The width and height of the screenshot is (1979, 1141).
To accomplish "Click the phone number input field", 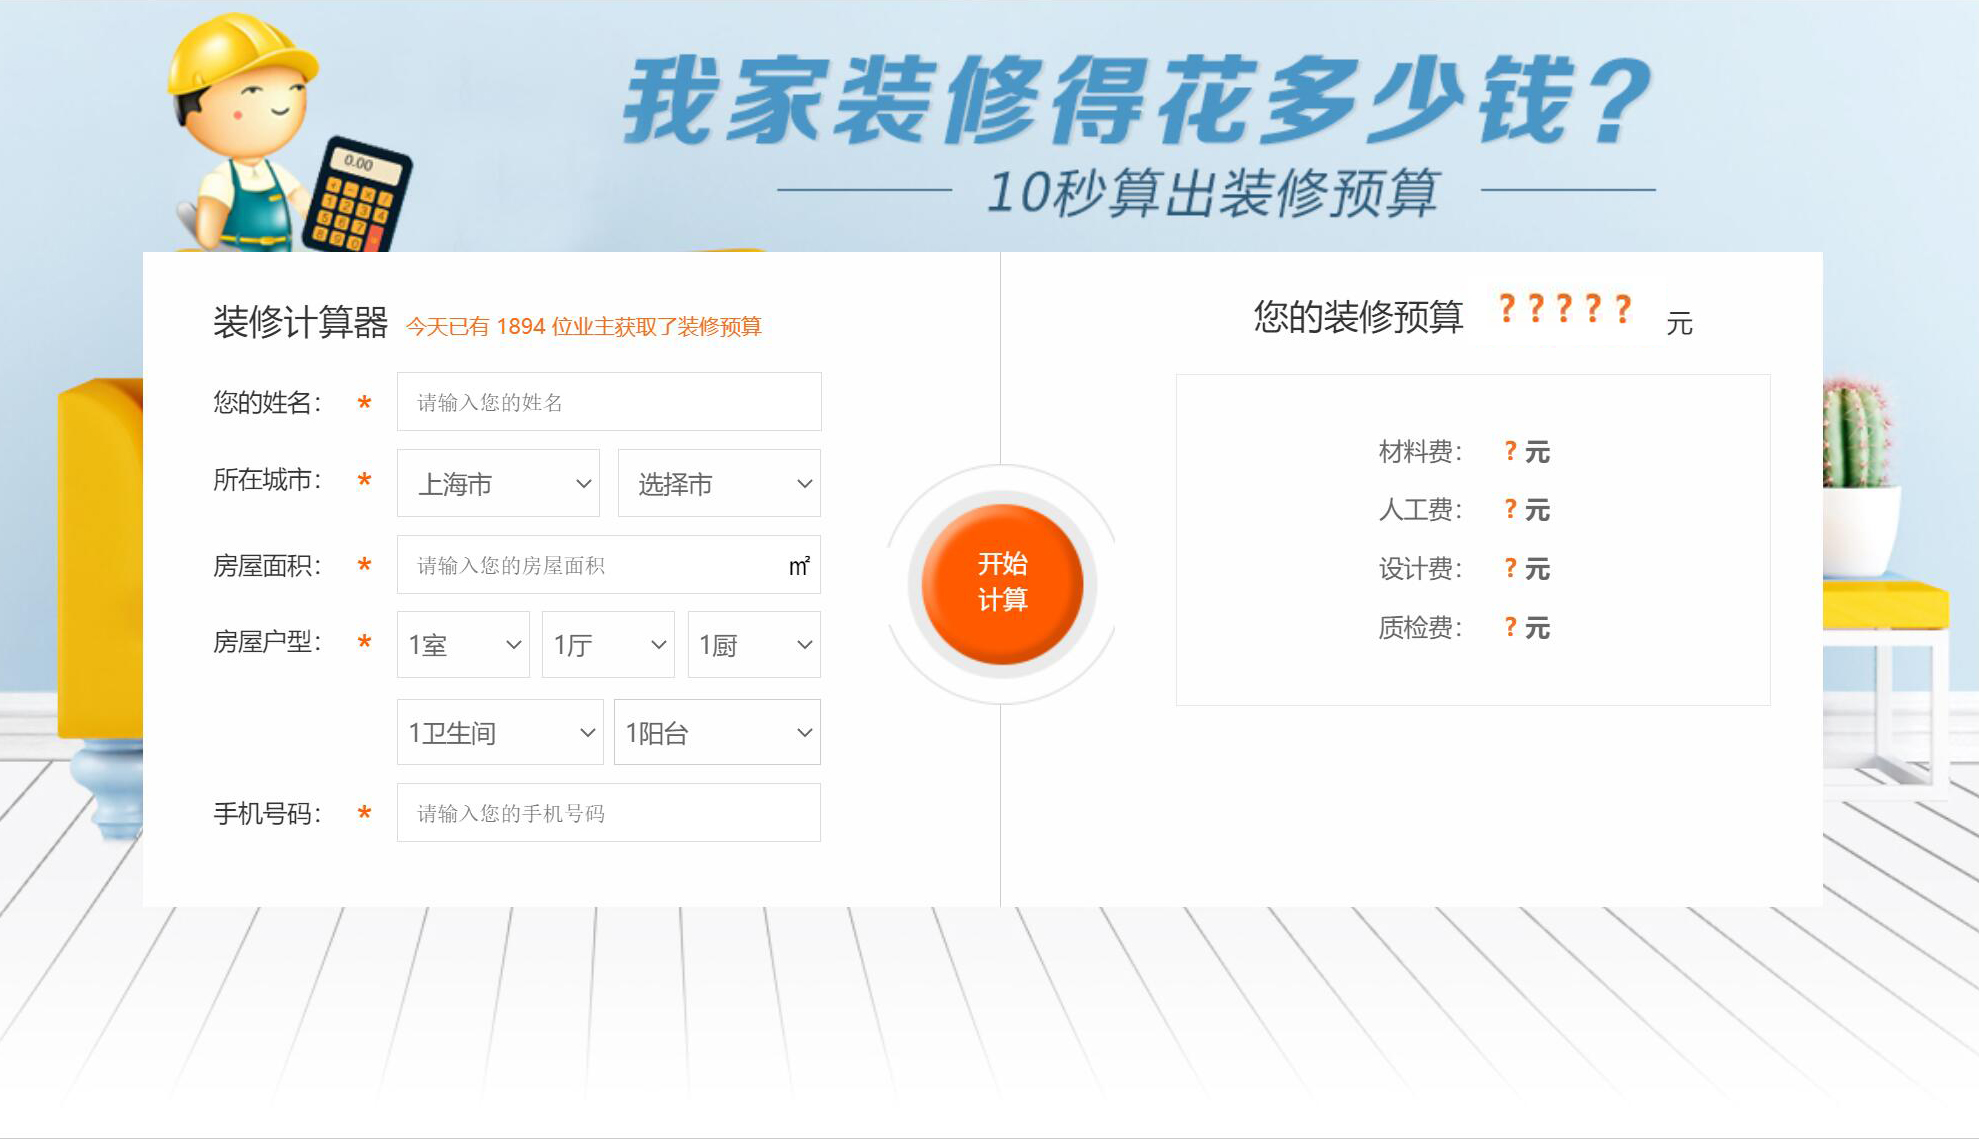I will 608,813.
